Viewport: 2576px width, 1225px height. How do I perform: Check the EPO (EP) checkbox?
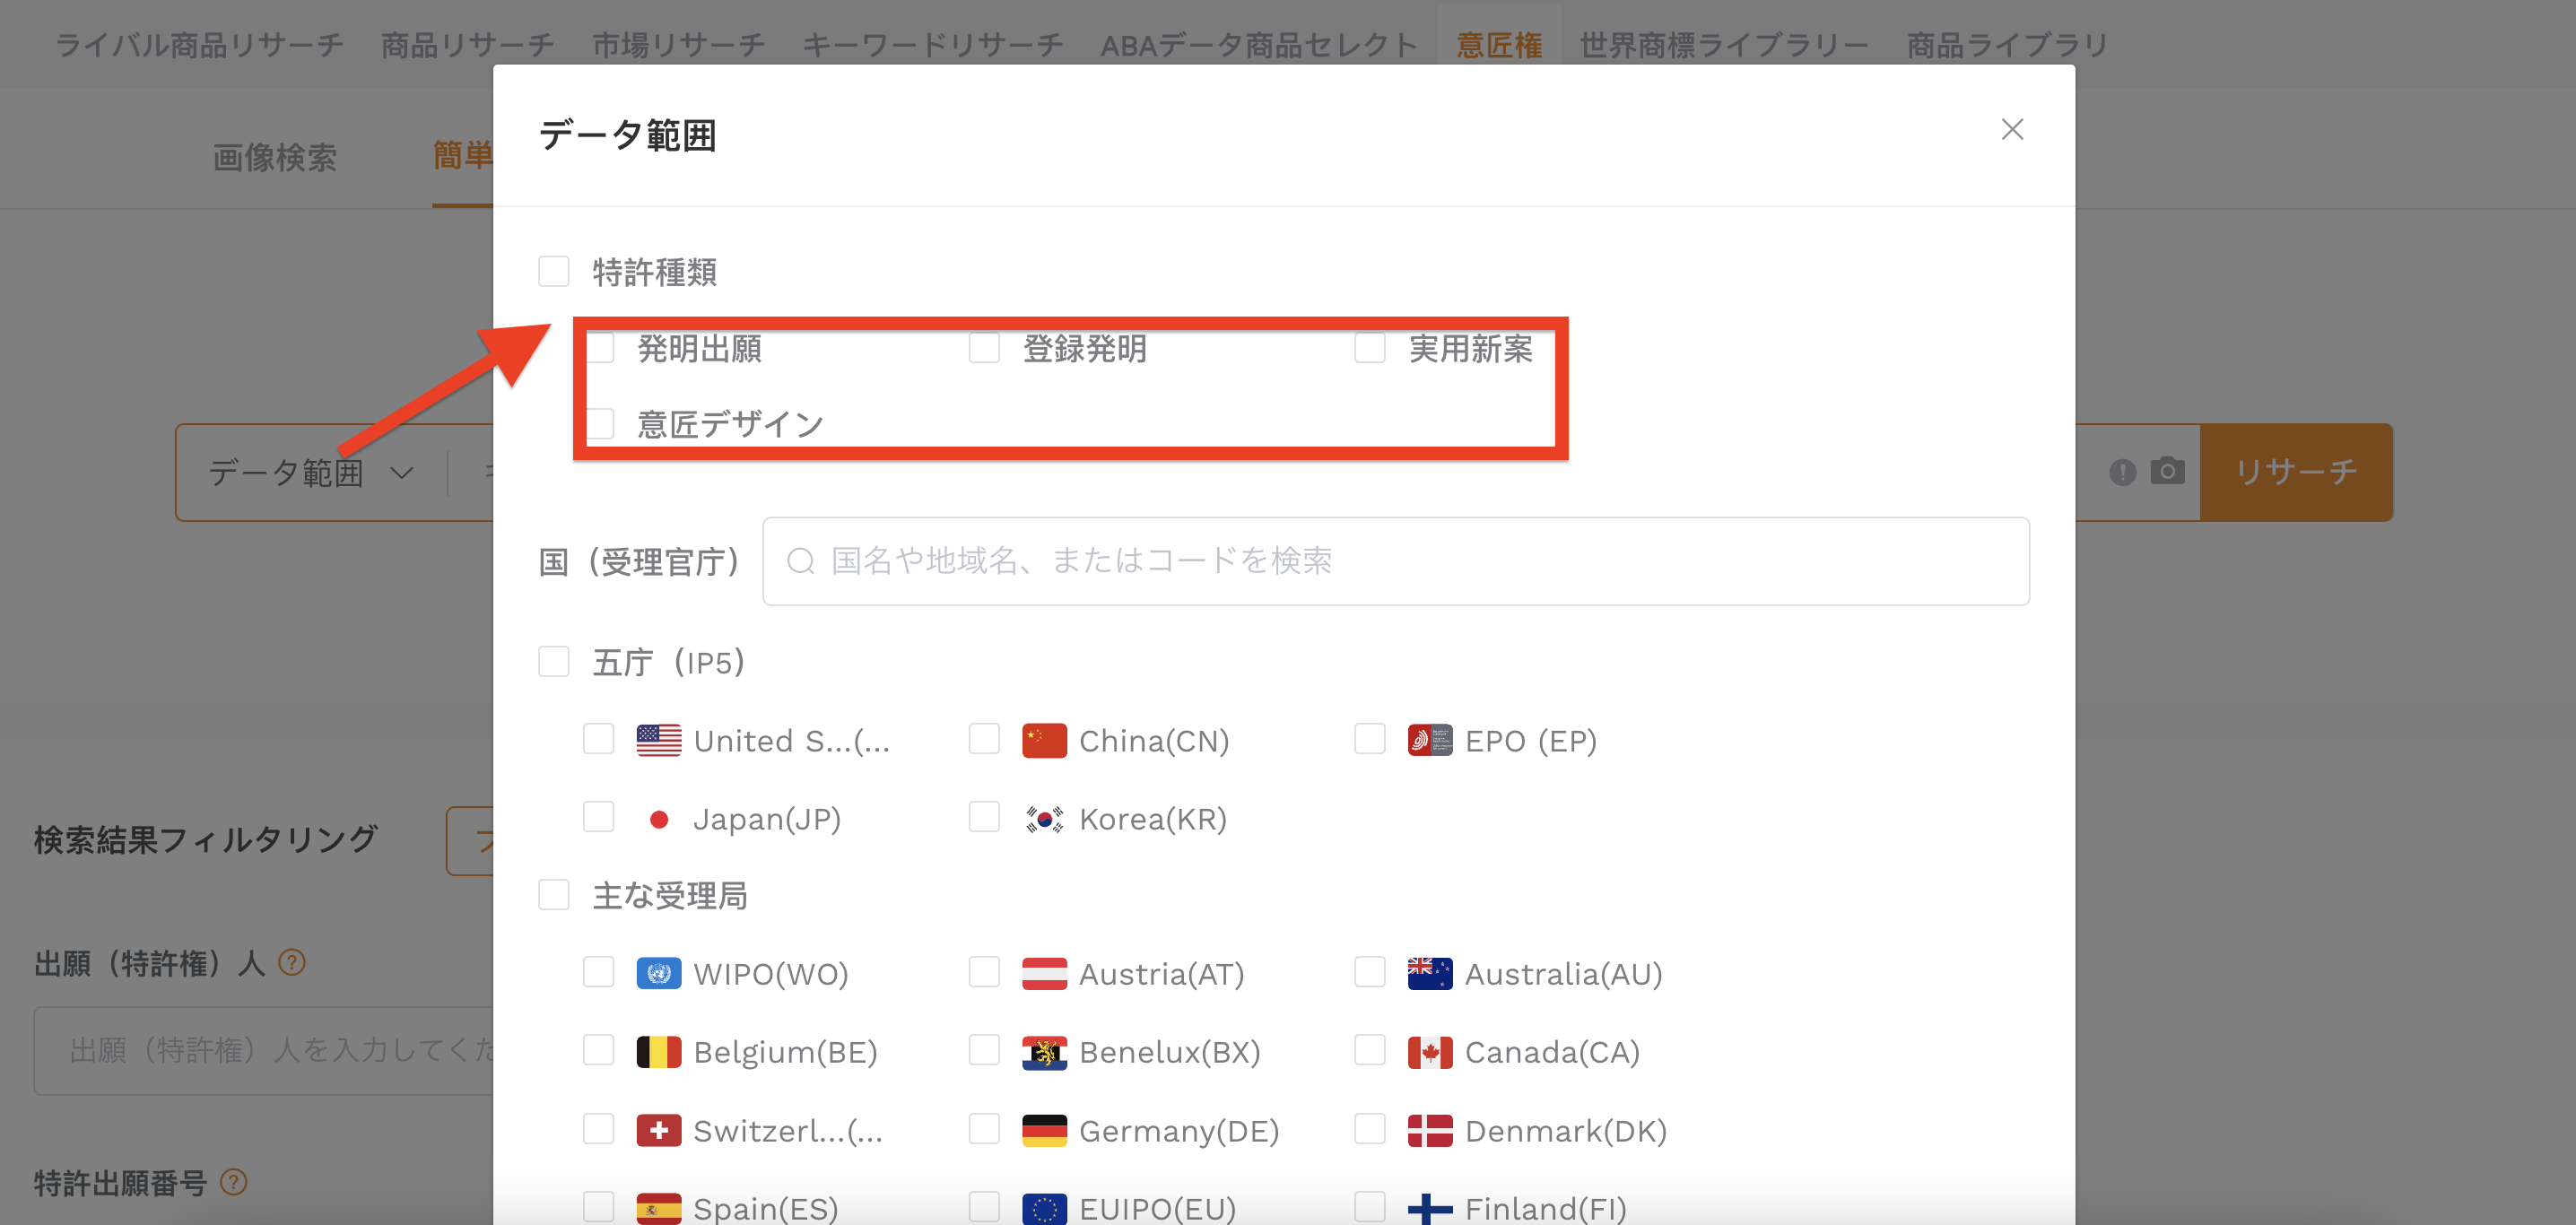(1370, 739)
